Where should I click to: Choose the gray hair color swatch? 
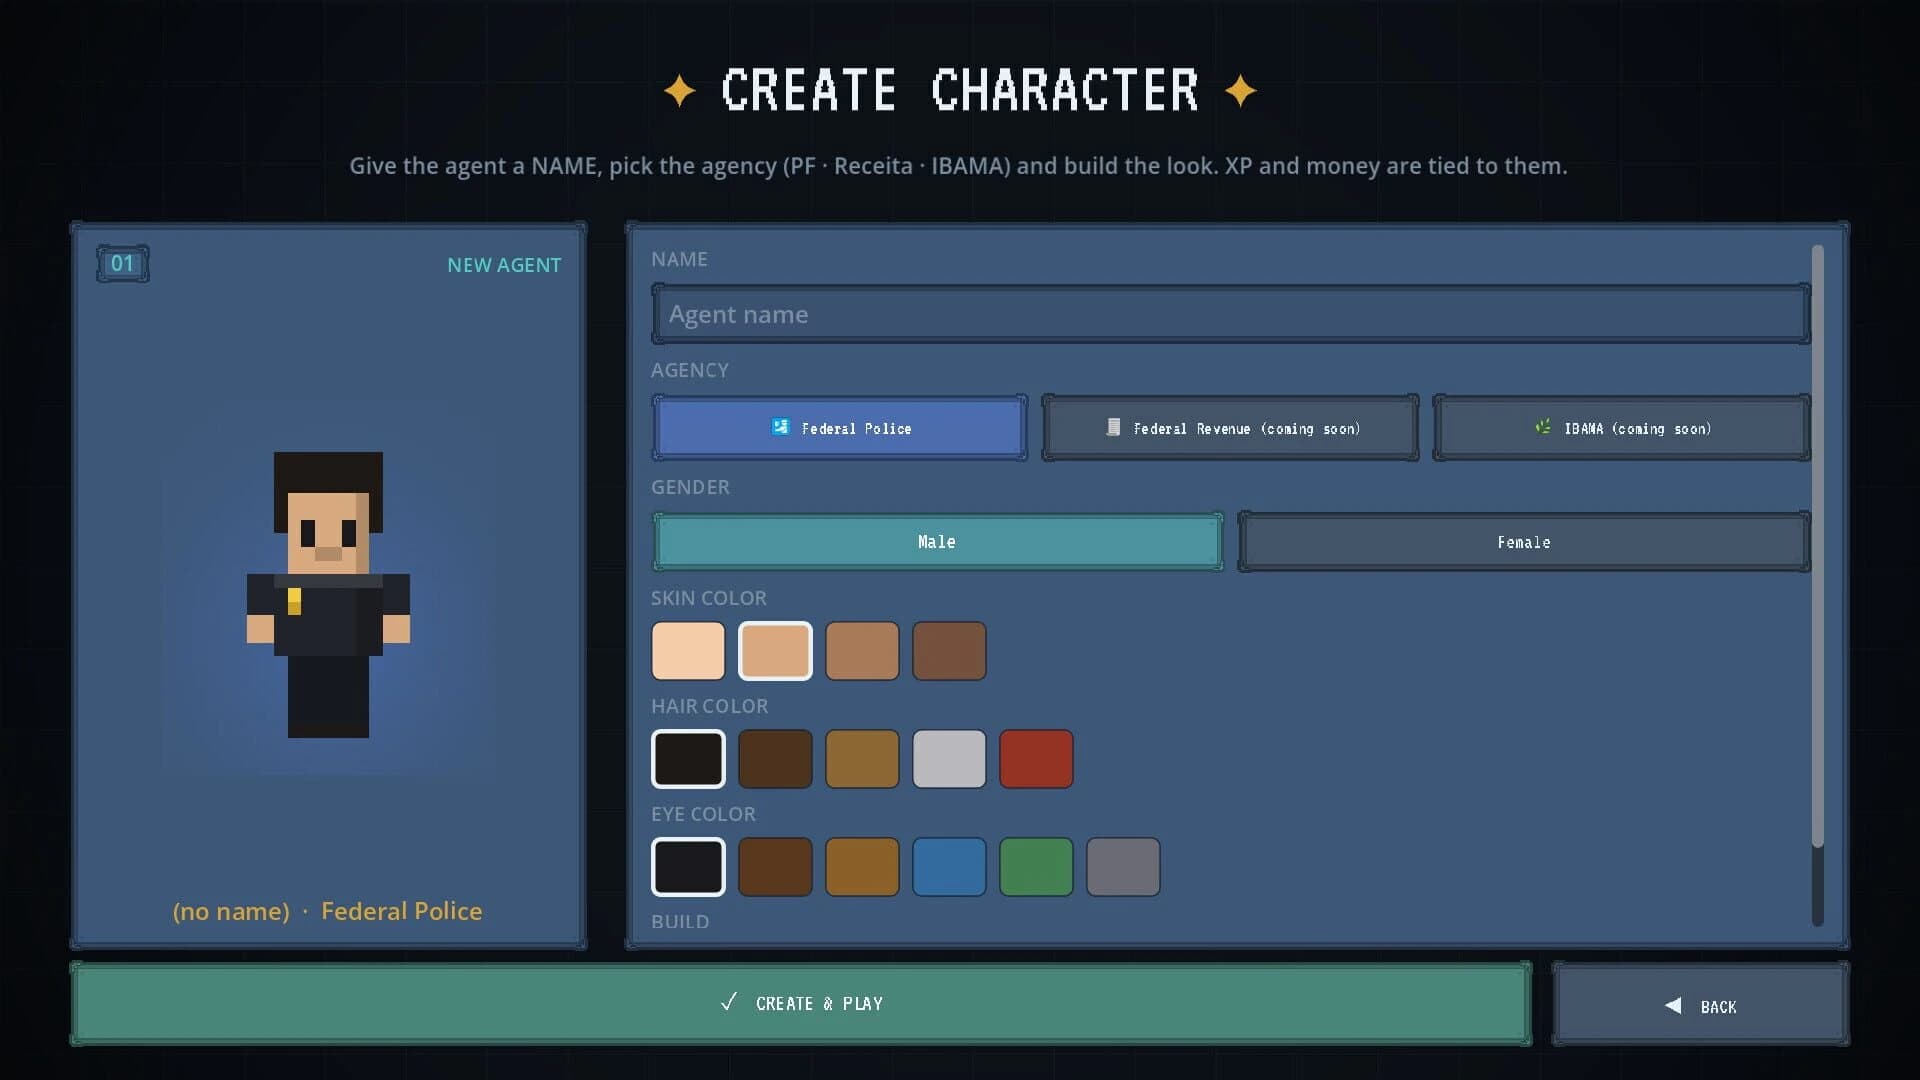coord(949,759)
